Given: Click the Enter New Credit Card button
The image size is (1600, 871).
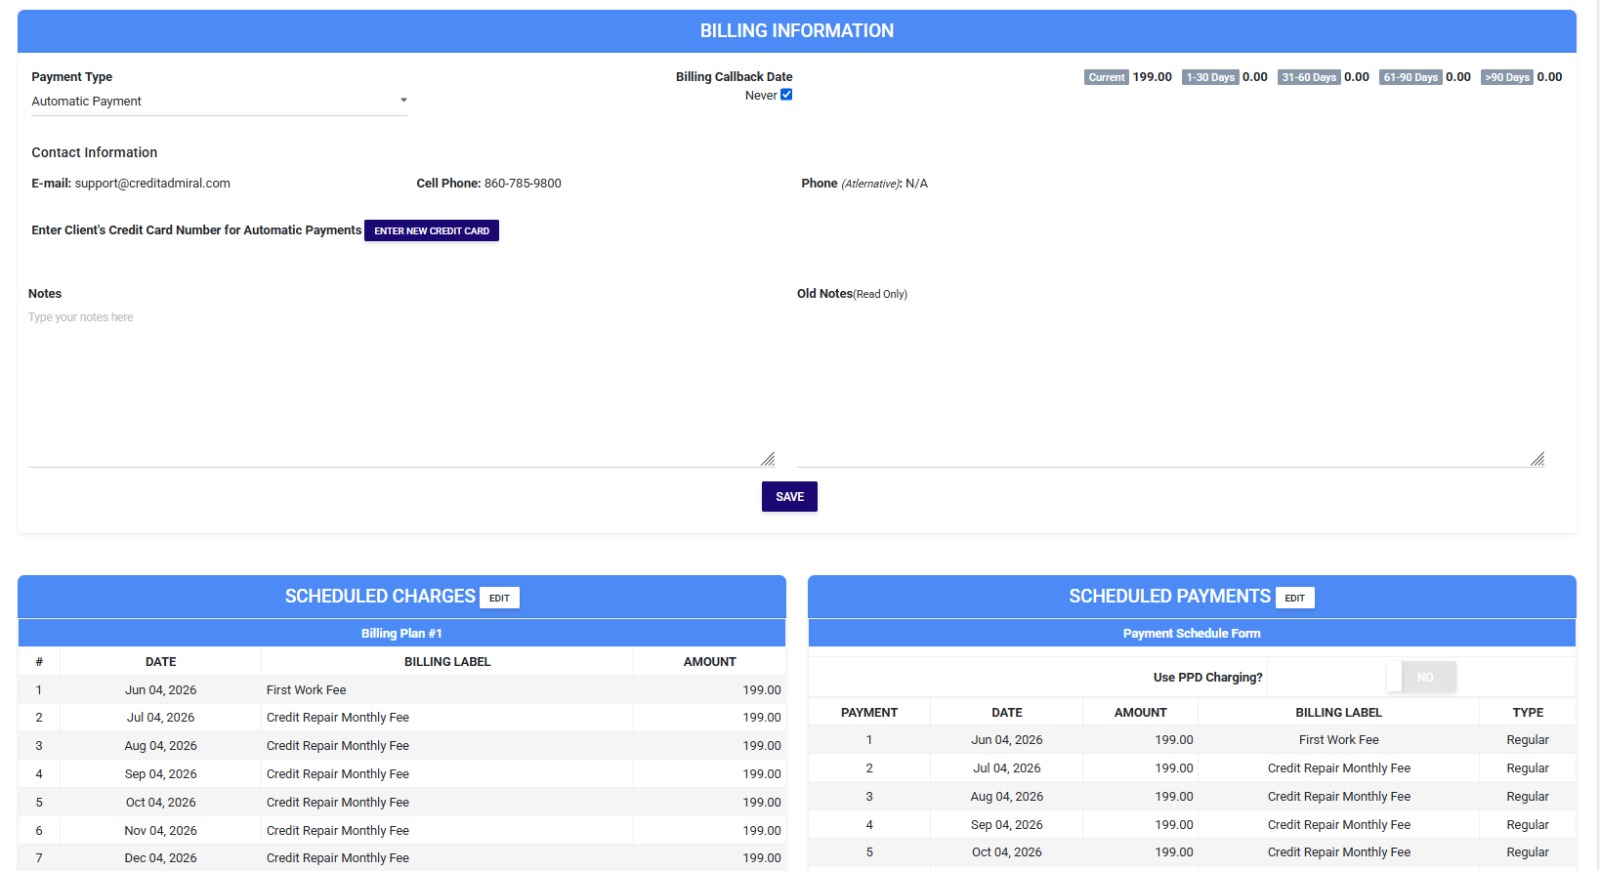Looking at the screenshot, I should click(x=431, y=231).
